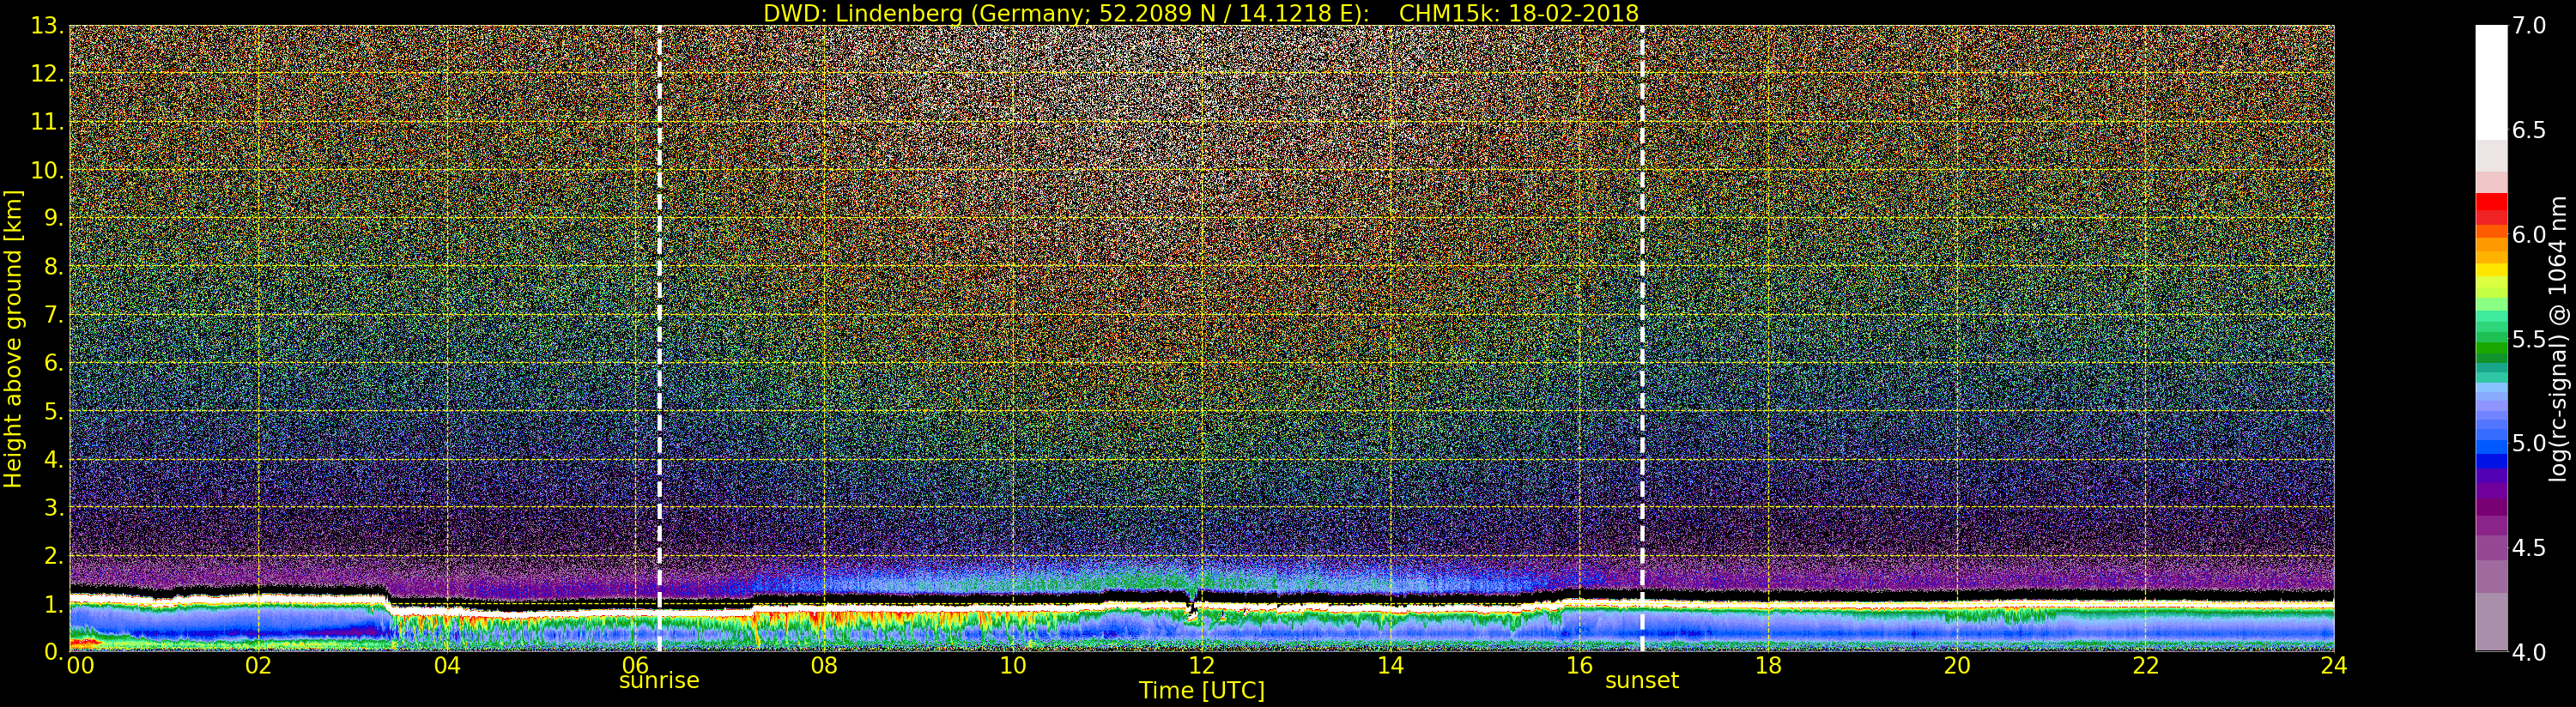Click the 'Time [UTC]' axis label
This screenshot has width=2576, height=707.
[1201, 691]
